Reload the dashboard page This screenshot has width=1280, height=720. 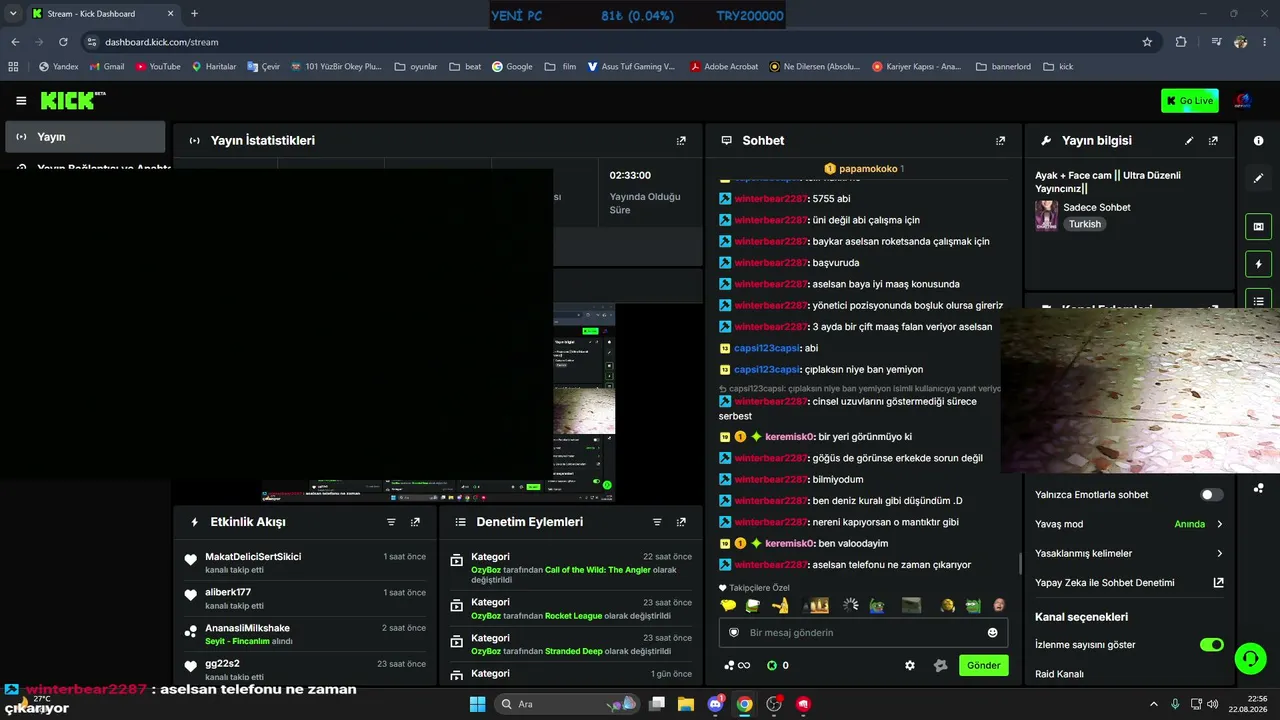(63, 42)
